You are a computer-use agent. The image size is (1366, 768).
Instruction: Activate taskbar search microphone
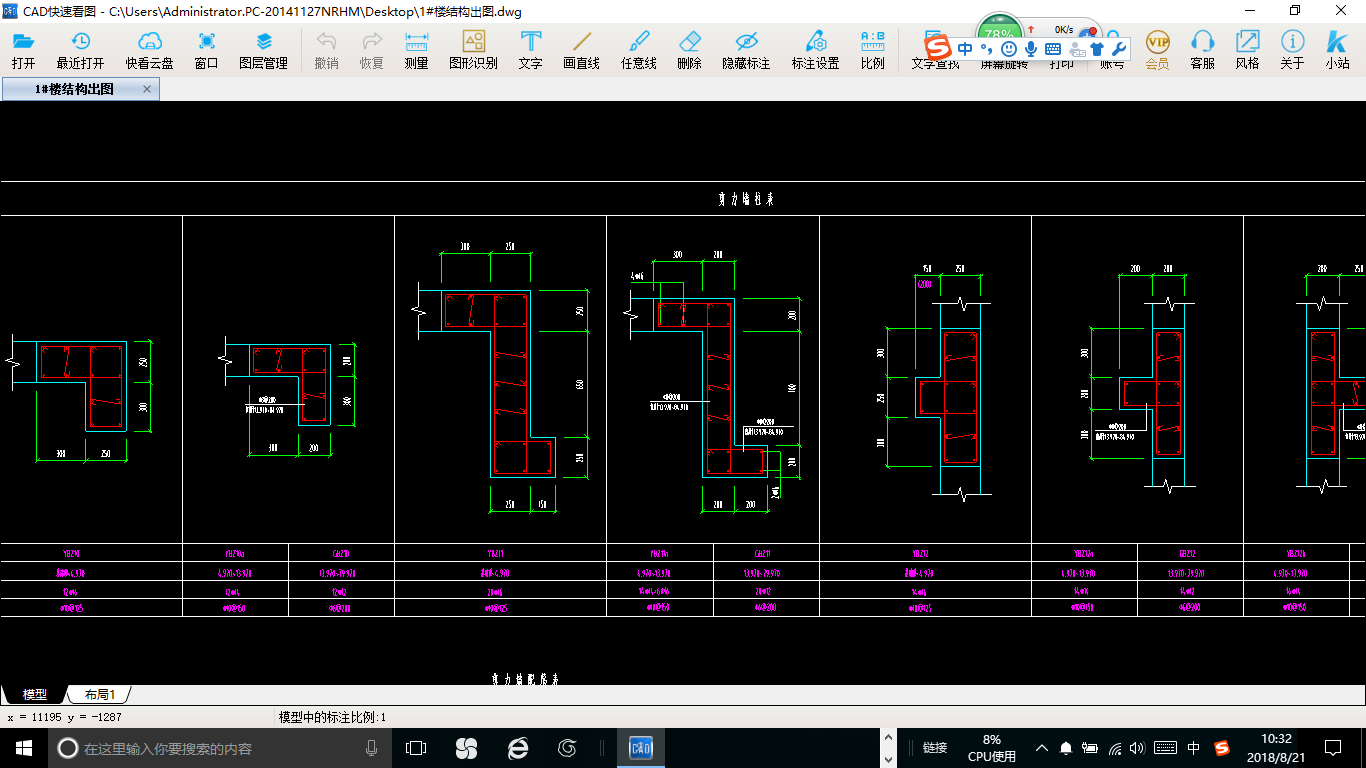click(371, 748)
